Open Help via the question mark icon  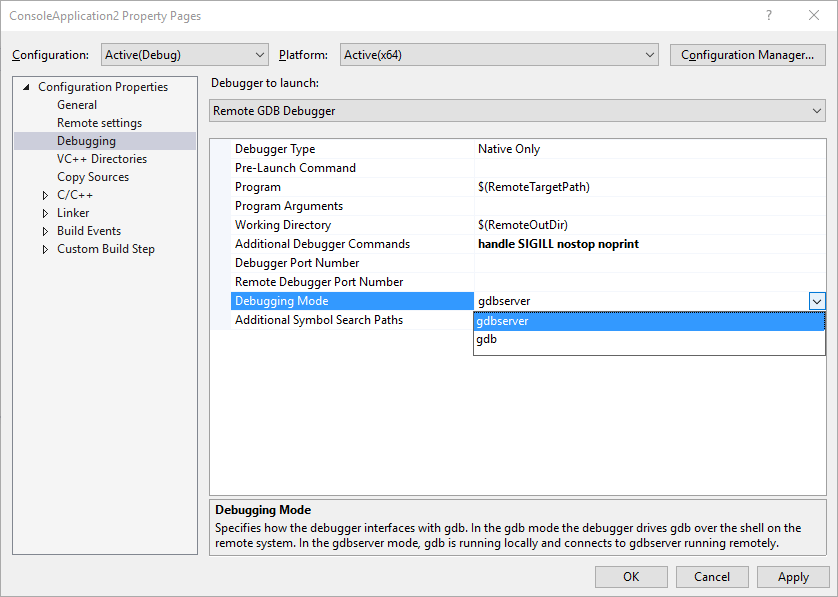pyautogui.click(x=767, y=15)
